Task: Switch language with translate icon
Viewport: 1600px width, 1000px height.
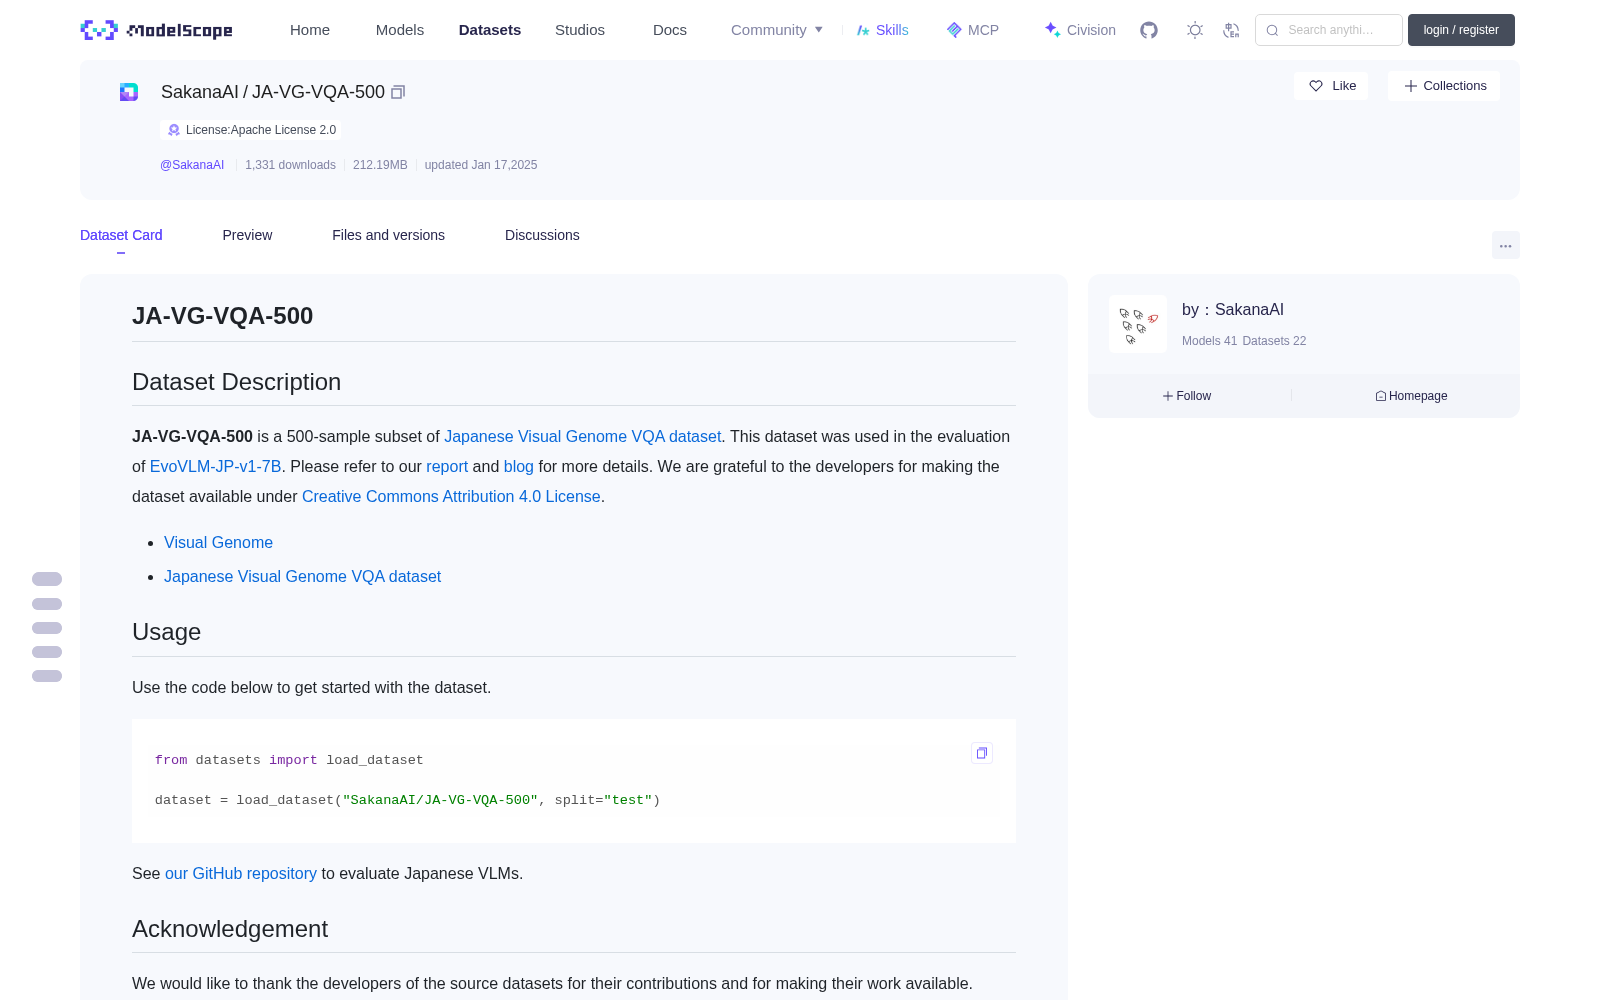Action: (1231, 30)
